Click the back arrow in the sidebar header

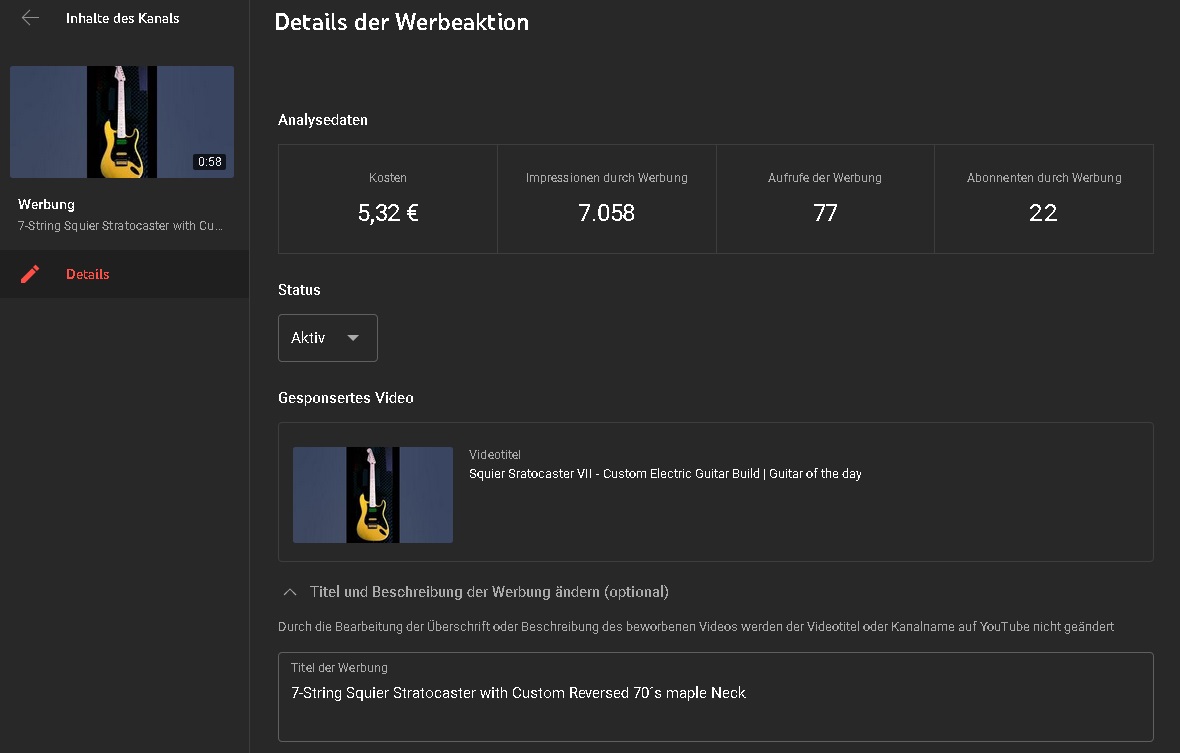point(30,18)
